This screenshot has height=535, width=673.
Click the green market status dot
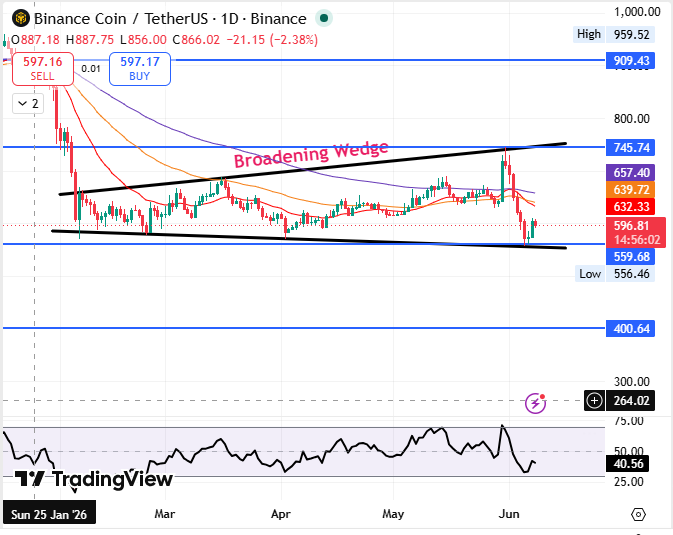[x=324, y=18]
